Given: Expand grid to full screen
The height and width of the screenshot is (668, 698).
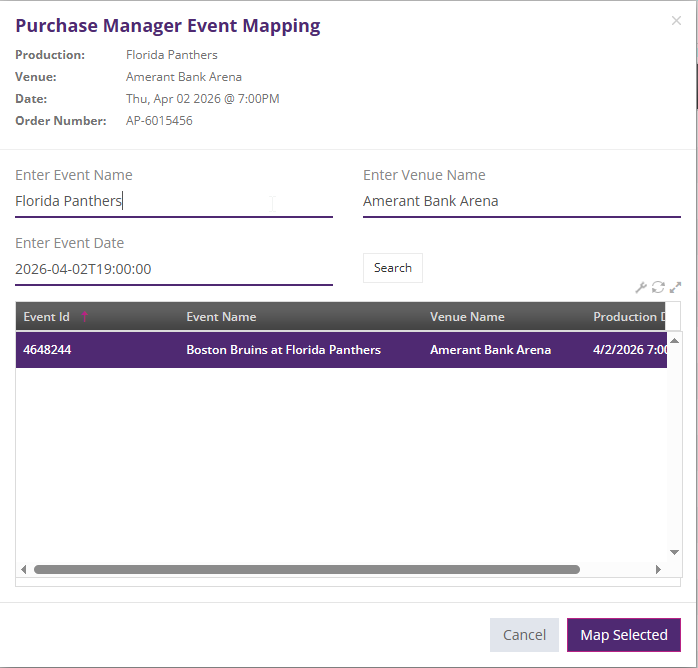Looking at the screenshot, I should (x=675, y=287).
